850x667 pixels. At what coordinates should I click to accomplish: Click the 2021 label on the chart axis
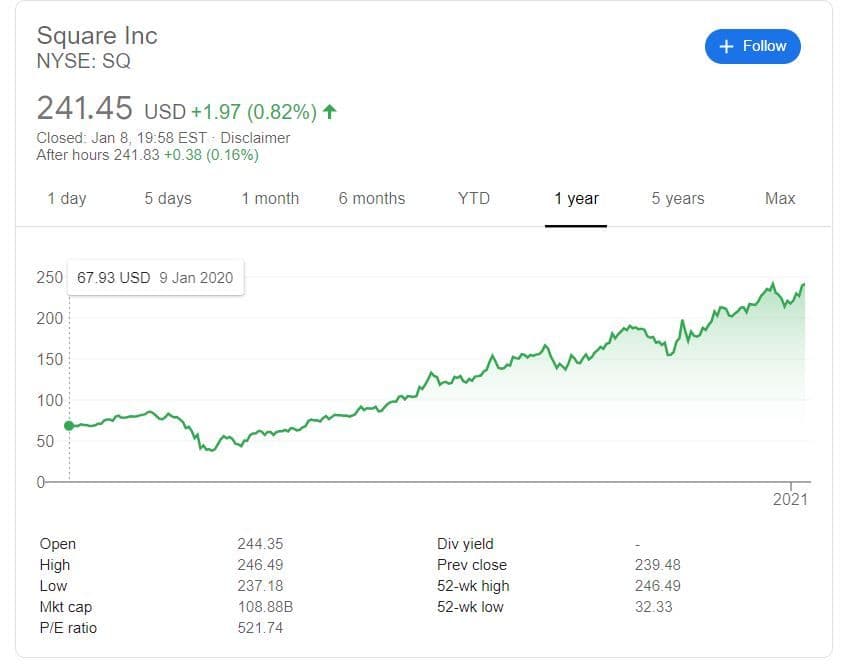point(790,499)
